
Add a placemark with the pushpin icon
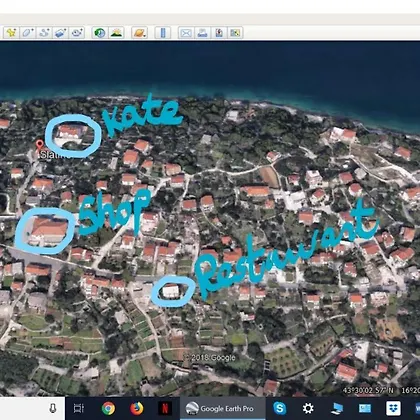pos(11,33)
